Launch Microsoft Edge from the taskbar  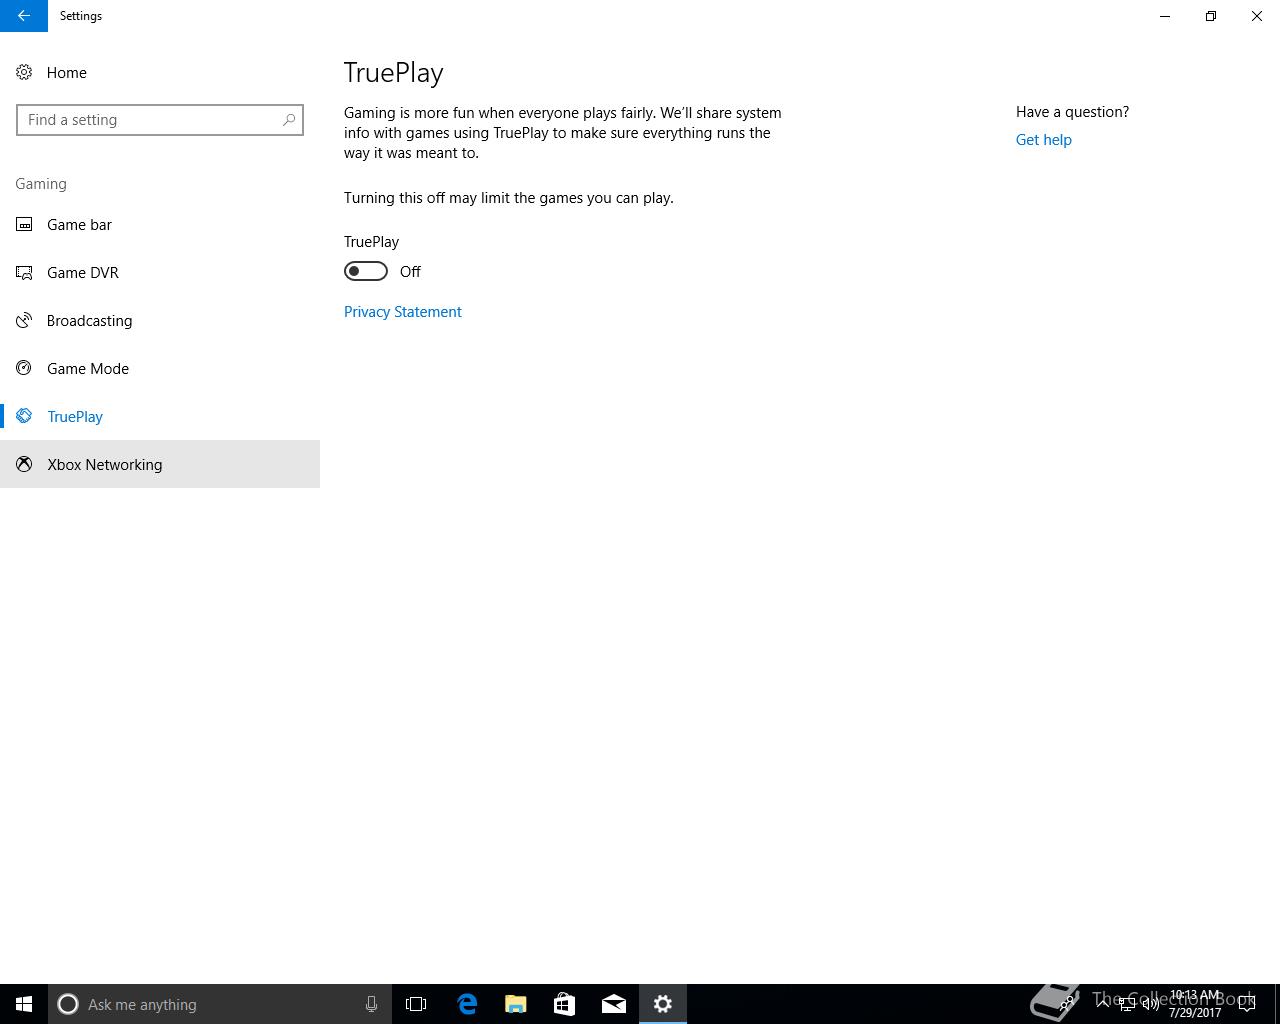pos(467,1004)
